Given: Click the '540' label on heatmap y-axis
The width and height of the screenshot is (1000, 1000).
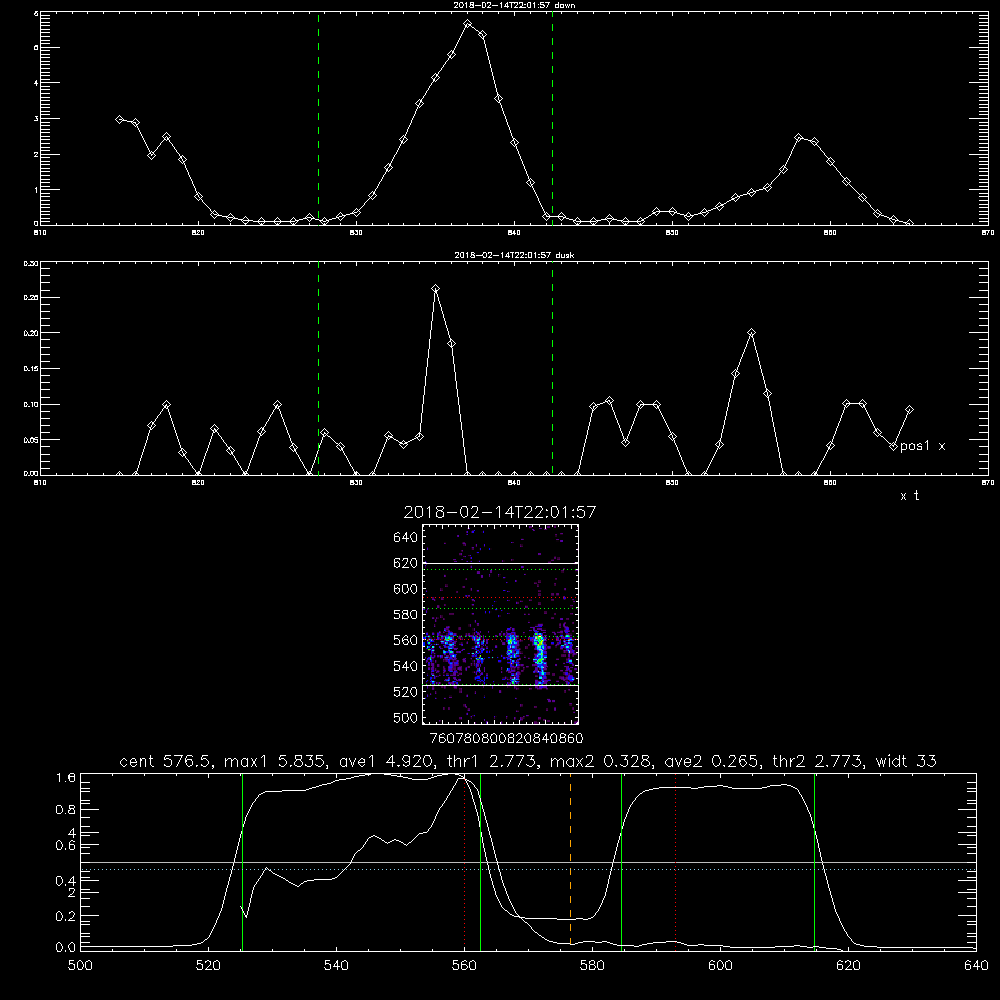Looking at the screenshot, I should coord(406,666).
